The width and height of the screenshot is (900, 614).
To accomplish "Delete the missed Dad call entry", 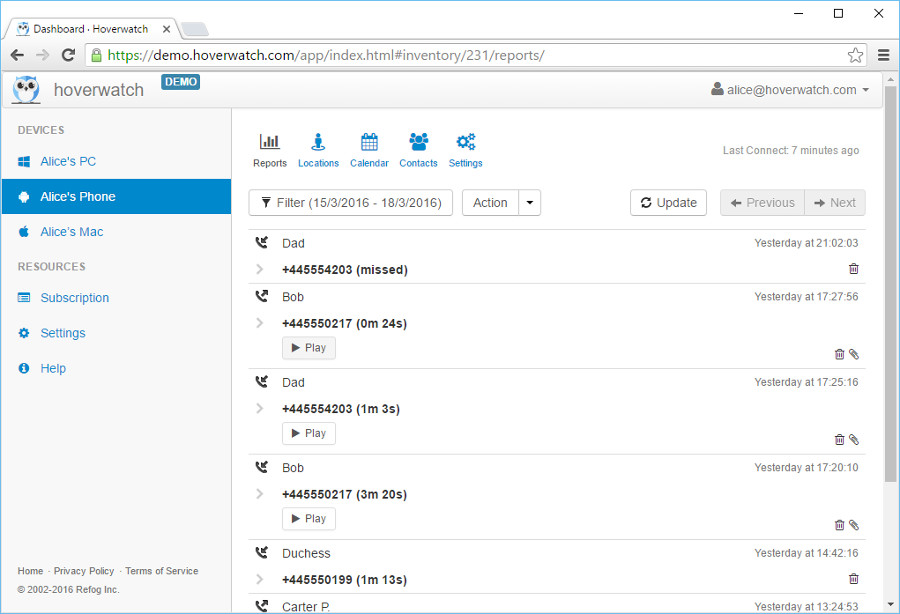I will 854,269.
